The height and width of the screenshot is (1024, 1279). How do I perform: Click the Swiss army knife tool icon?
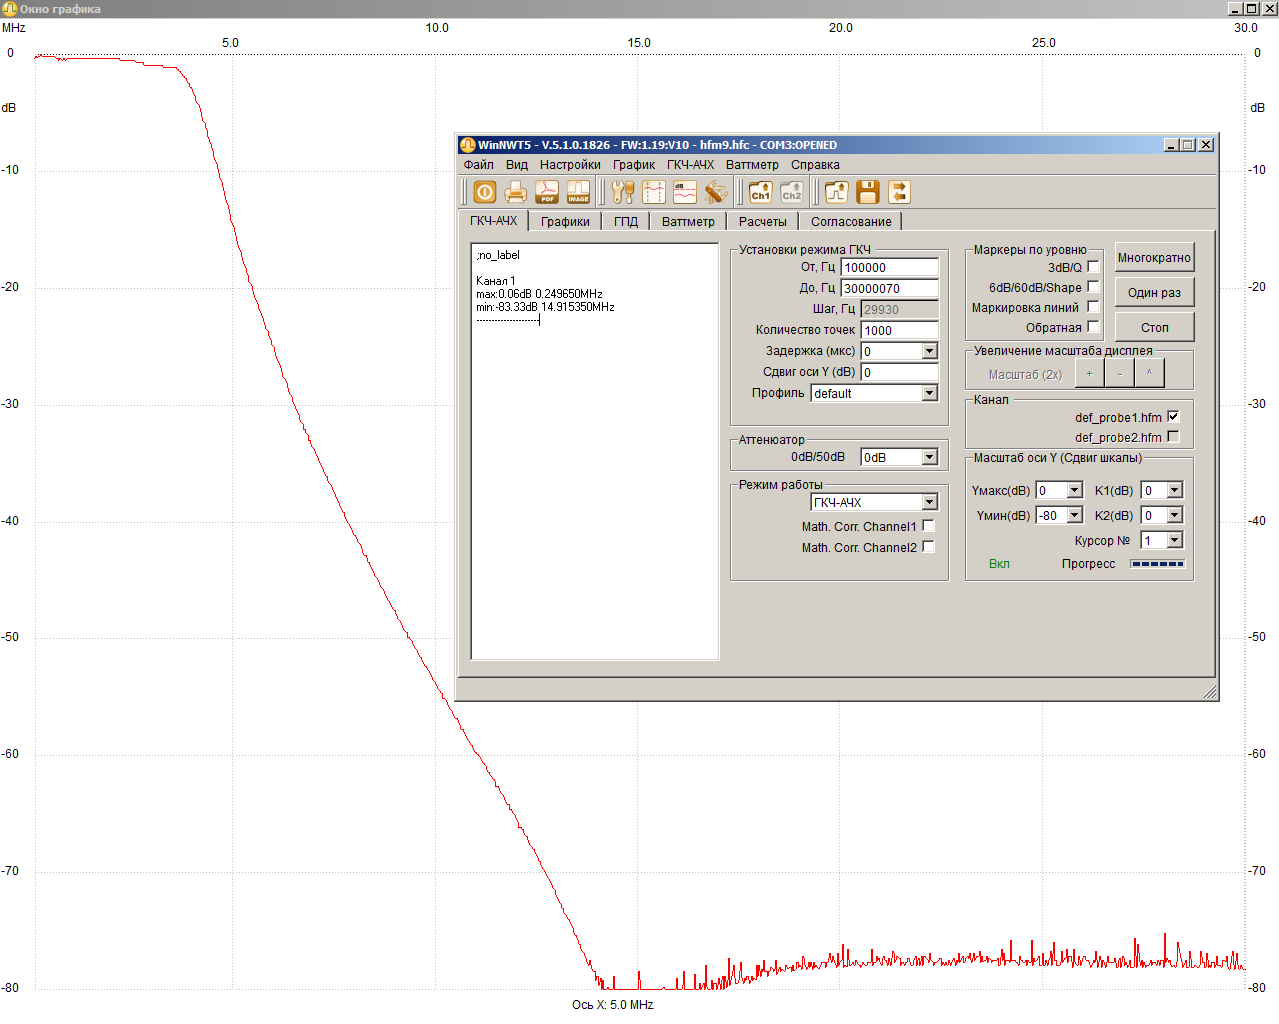(715, 192)
